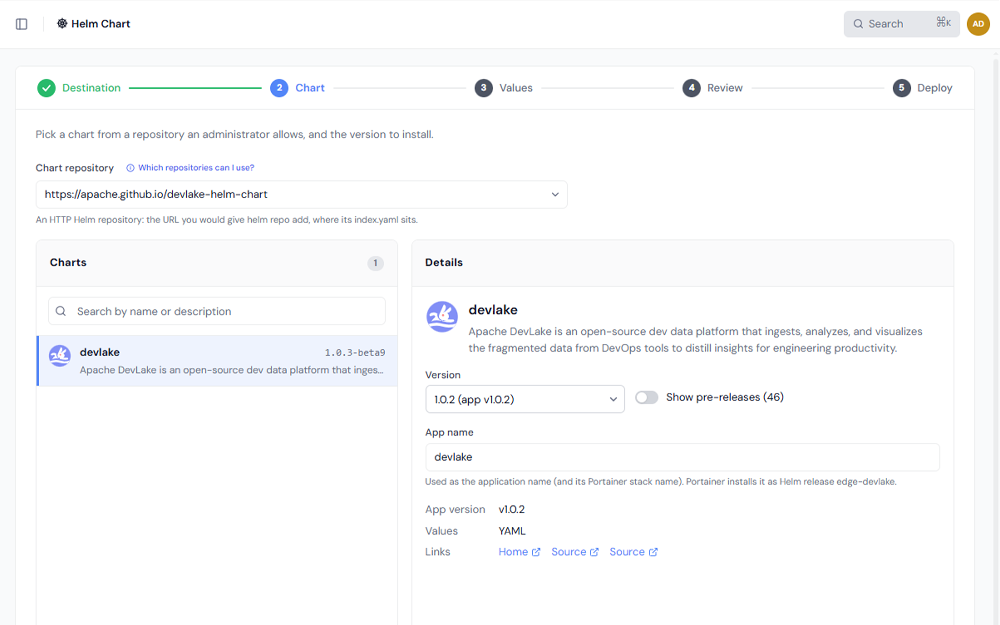This screenshot has width=1000, height=625.
Task: Click the App version value v1.0.2
Action: coord(511,510)
